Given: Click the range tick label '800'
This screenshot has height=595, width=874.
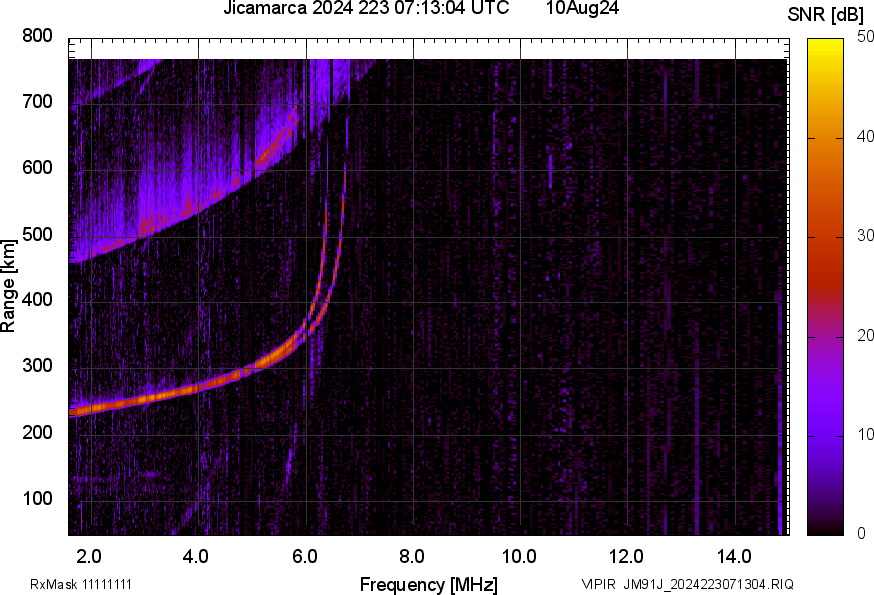Looking at the screenshot, I should point(37,36).
